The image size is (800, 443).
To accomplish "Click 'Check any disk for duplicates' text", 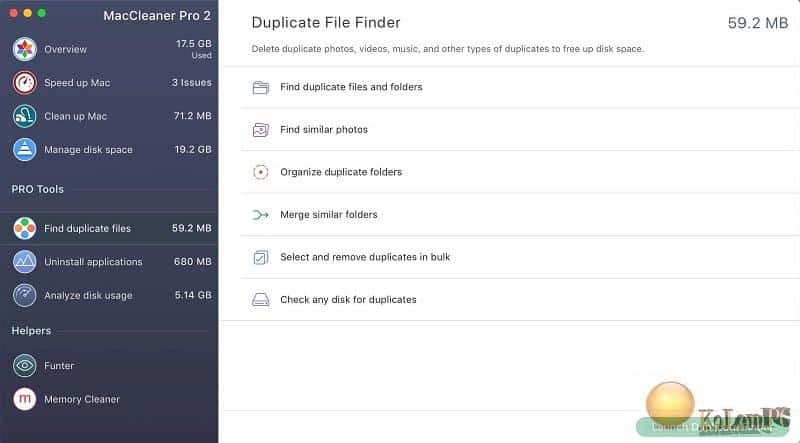I will 348,300.
